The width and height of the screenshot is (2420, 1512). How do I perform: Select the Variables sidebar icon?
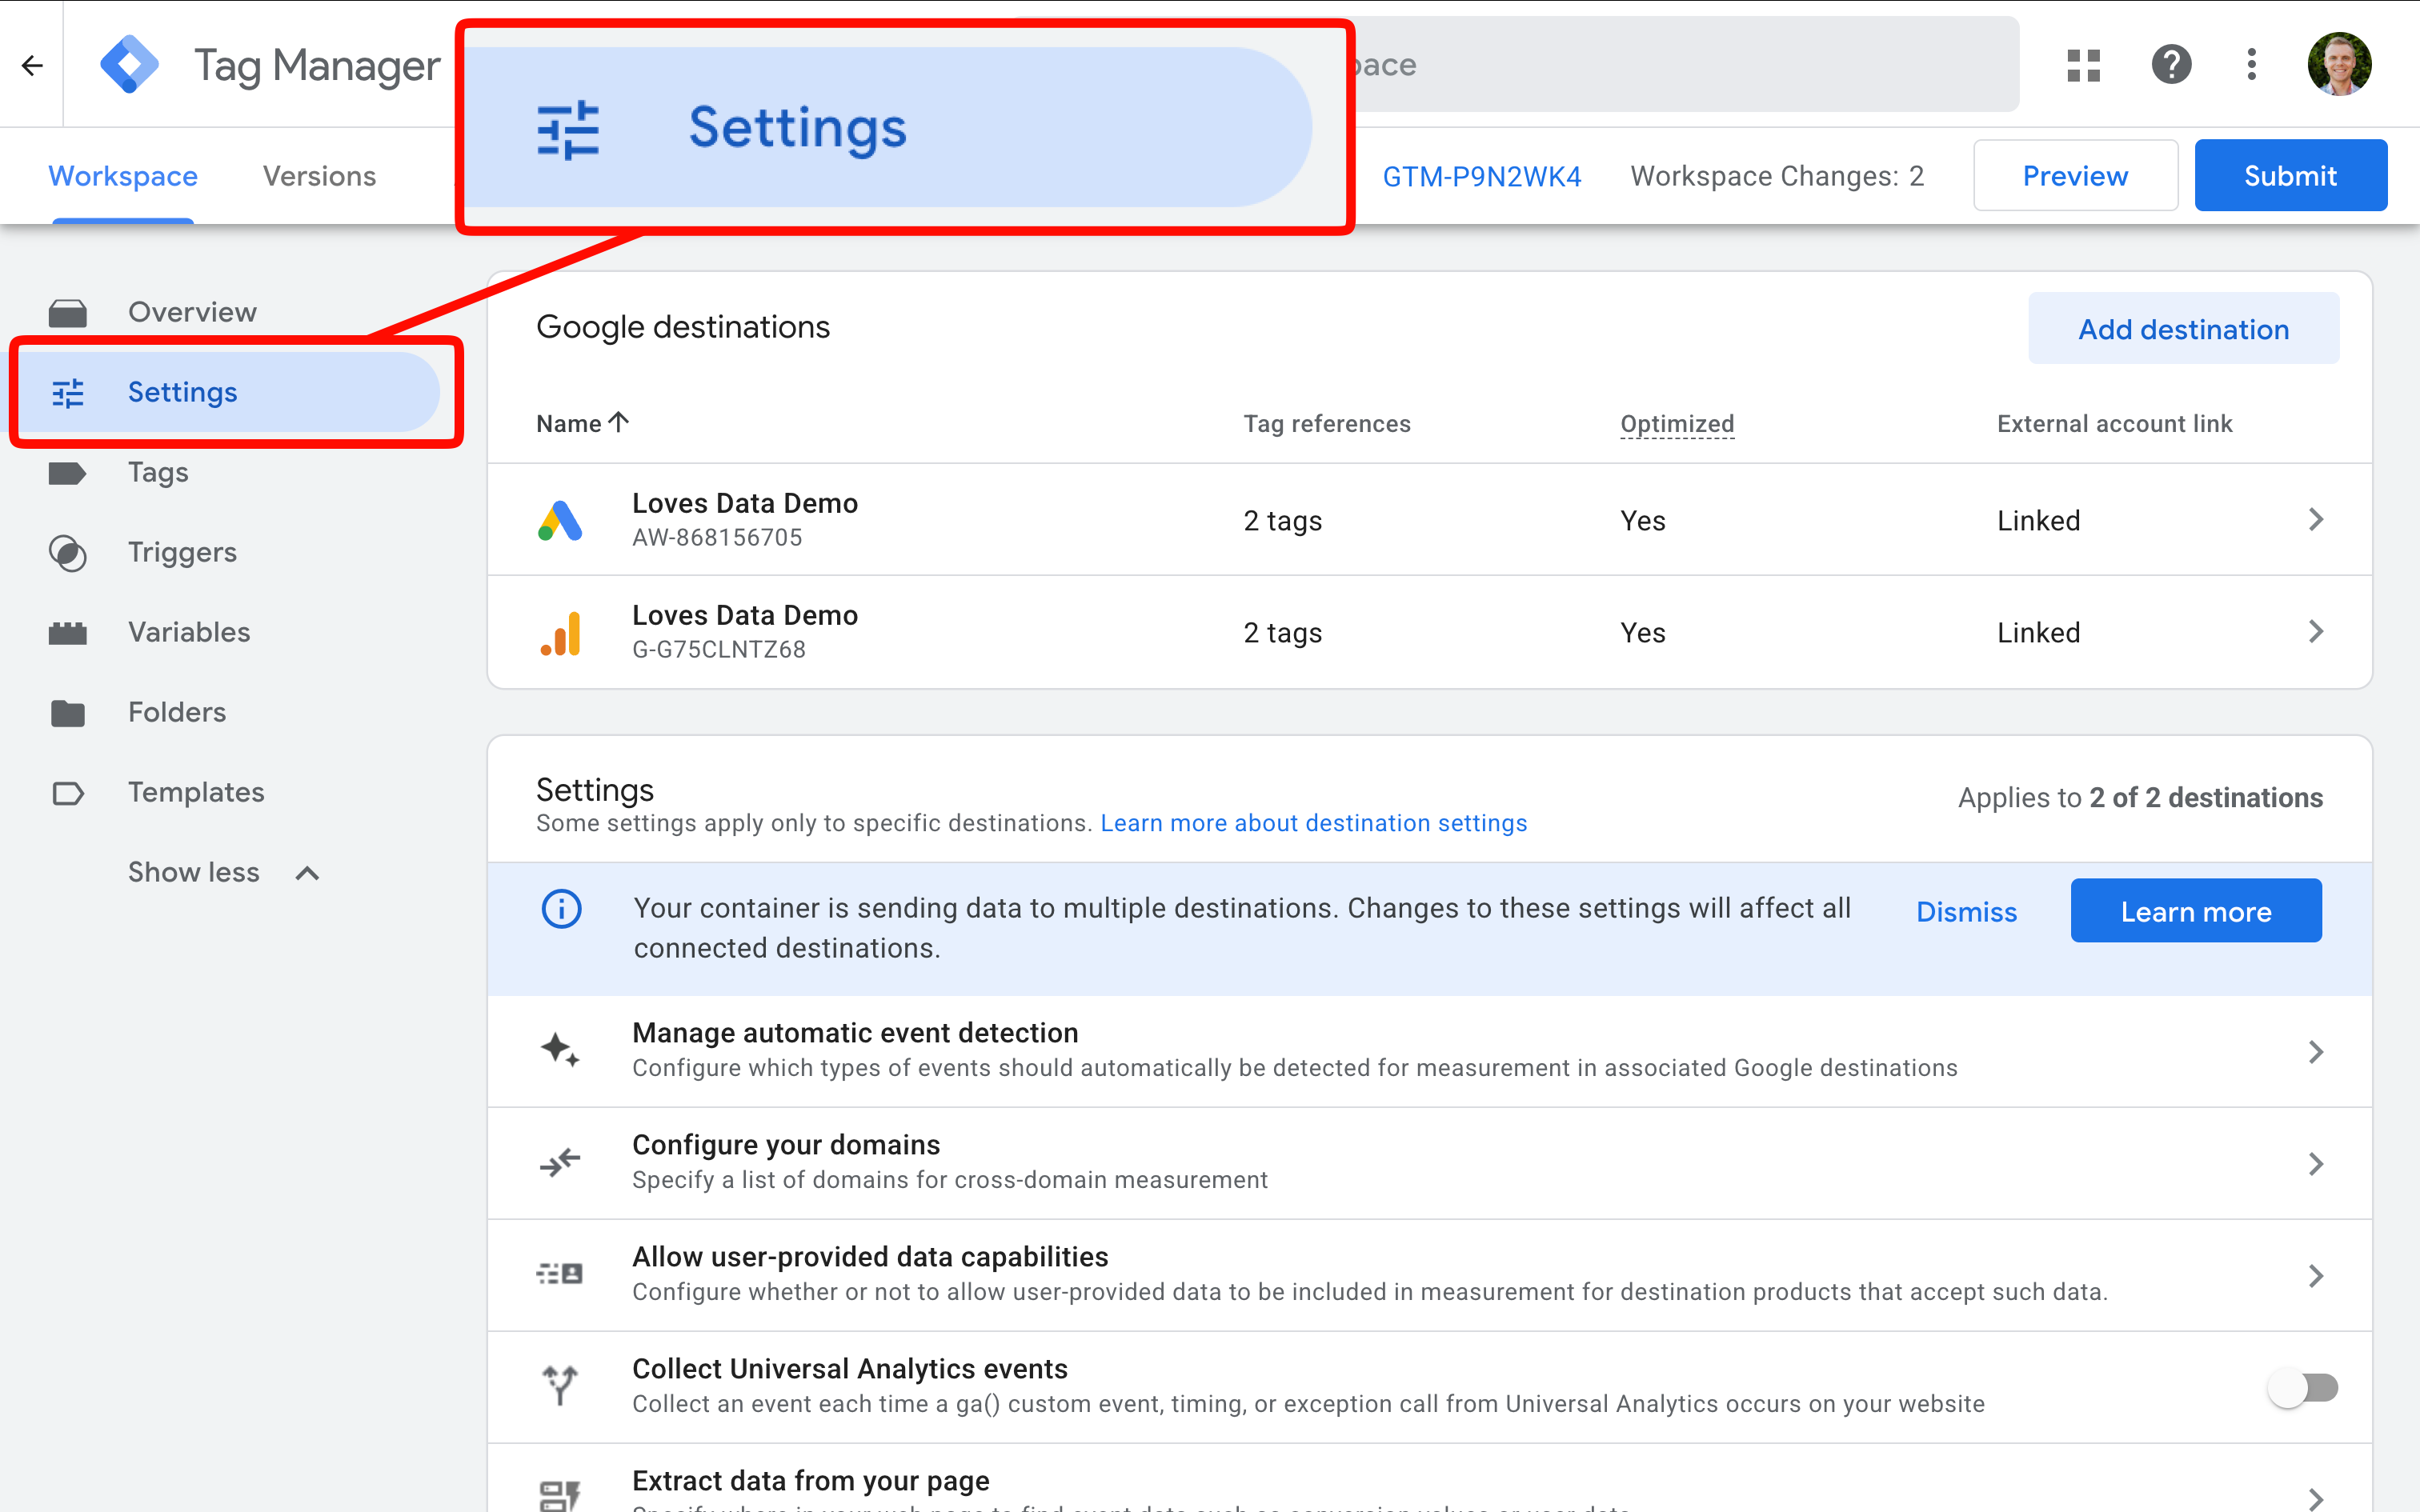(68, 633)
